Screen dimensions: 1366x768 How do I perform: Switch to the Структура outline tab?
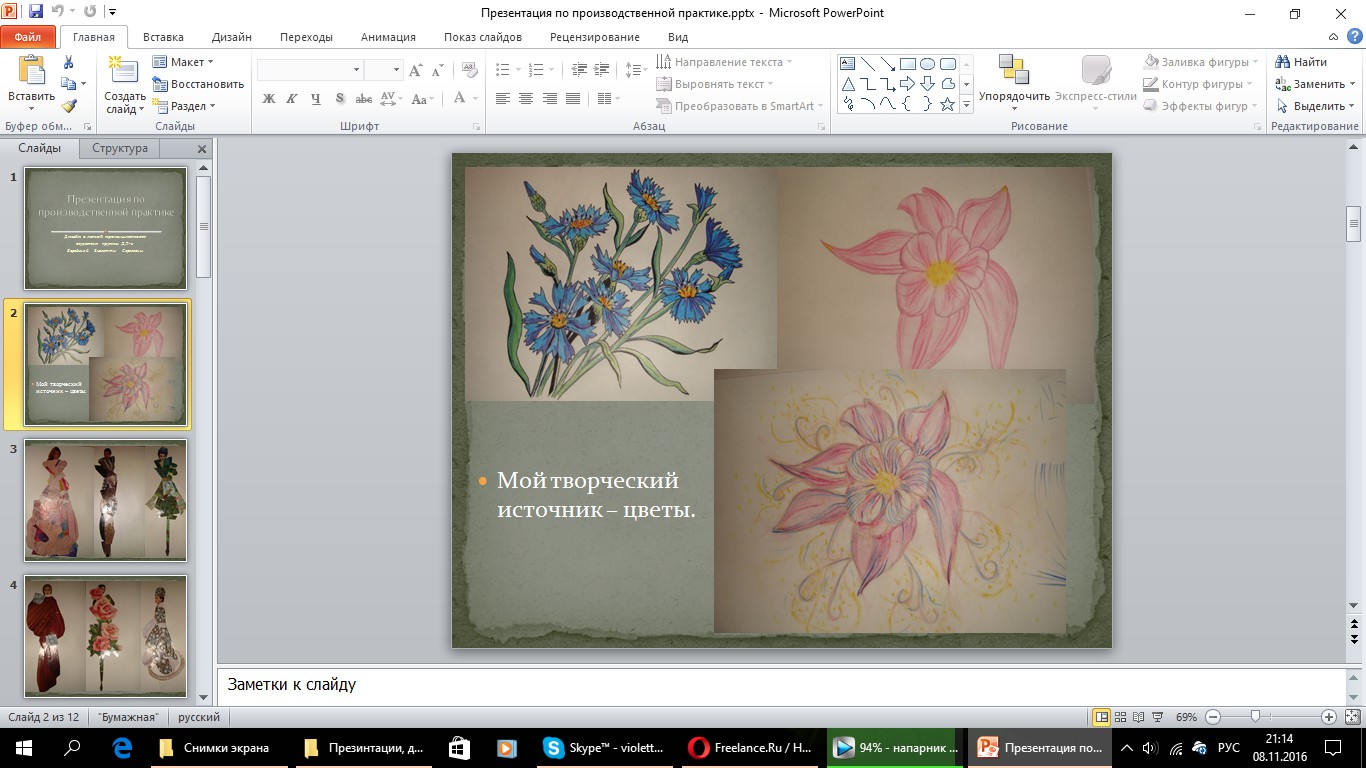coord(120,148)
